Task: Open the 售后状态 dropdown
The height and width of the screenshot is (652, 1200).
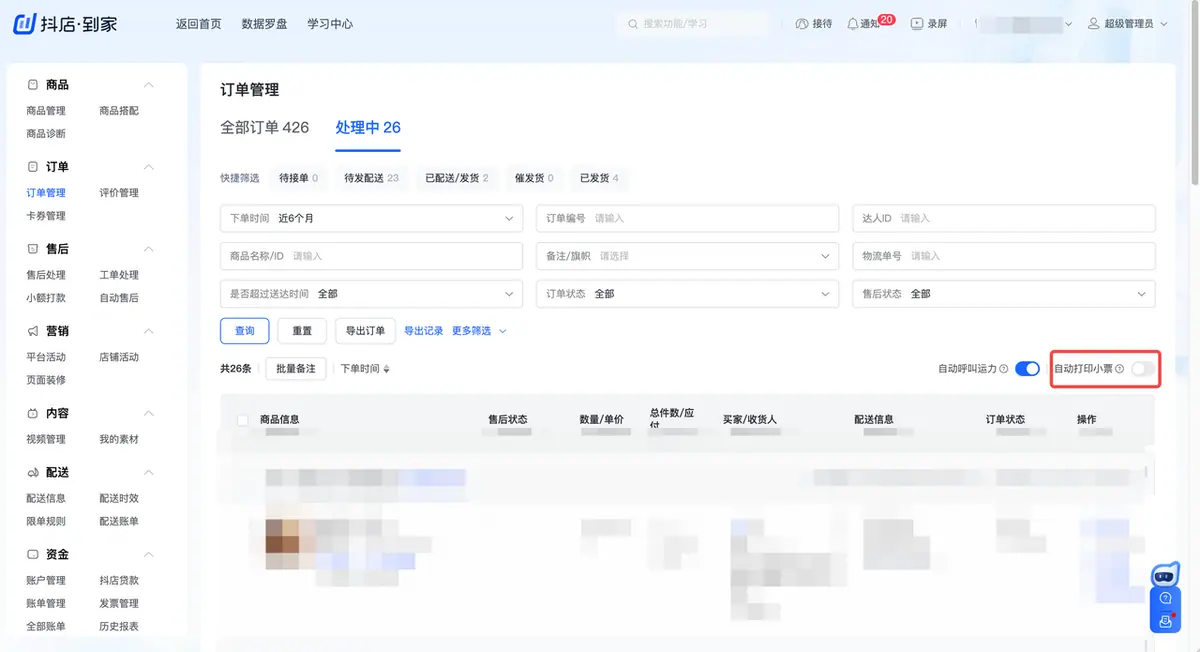Action: pos(1004,294)
